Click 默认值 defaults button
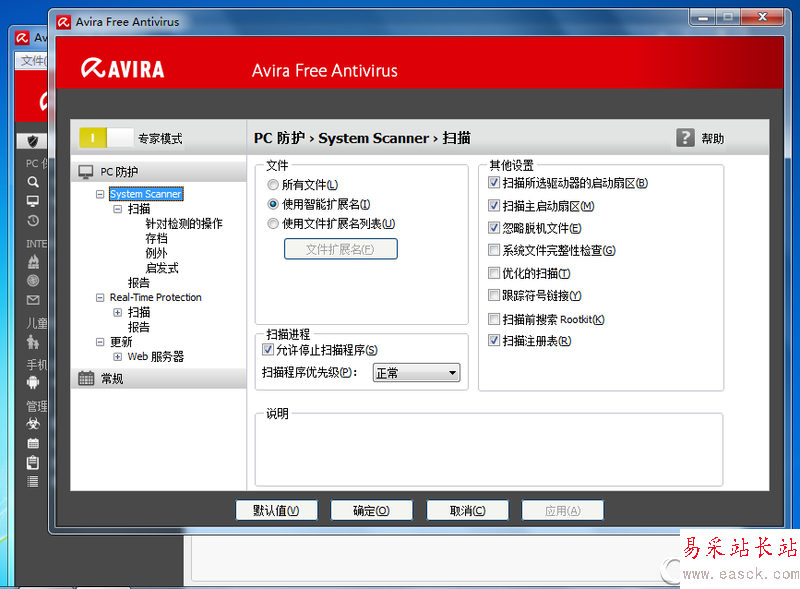 (x=276, y=510)
